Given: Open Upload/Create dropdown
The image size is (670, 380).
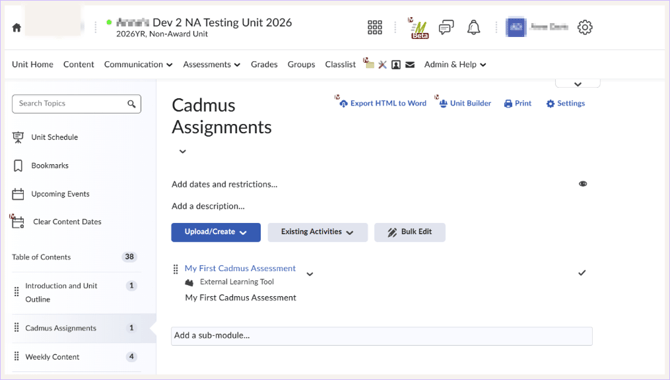Looking at the screenshot, I should (x=216, y=232).
